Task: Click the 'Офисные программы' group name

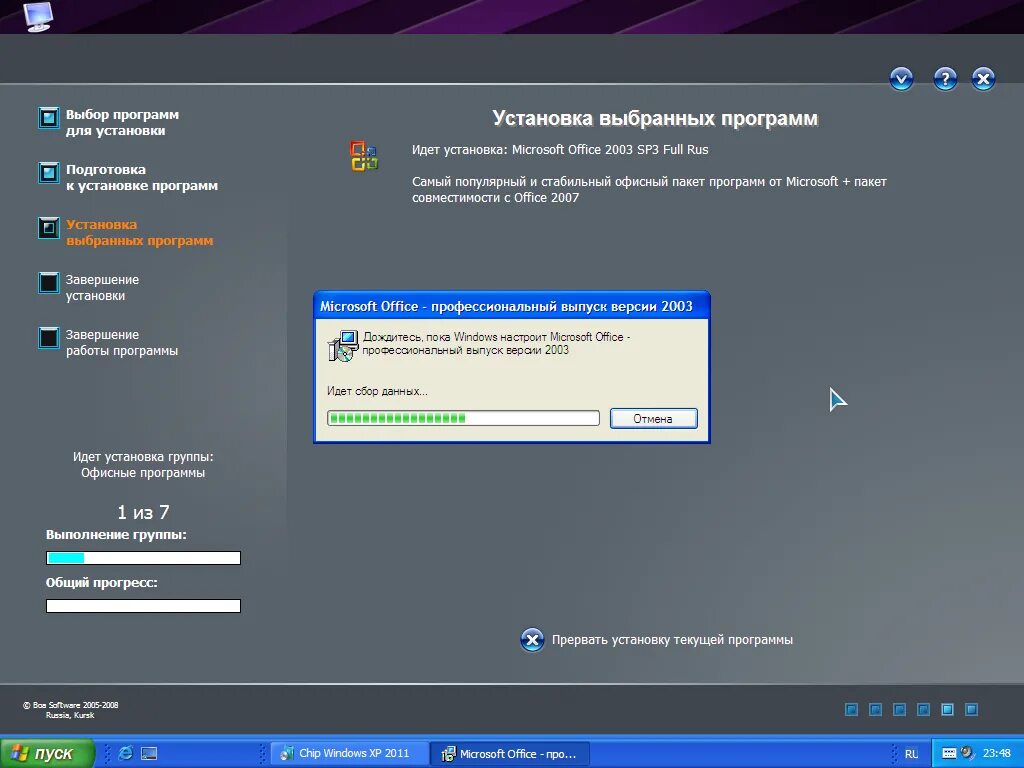Action: click(x=143, y=473)
